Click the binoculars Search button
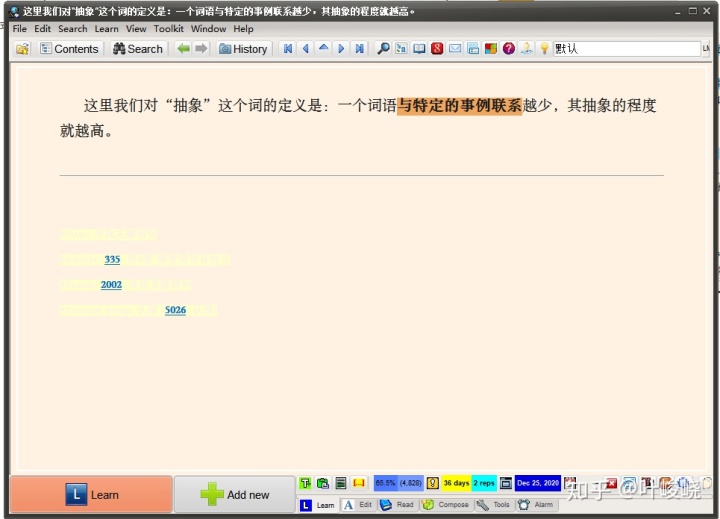Image resolution: width=720 pixels, height=519 pixels. pyautogui.click(x=138, y=49)
